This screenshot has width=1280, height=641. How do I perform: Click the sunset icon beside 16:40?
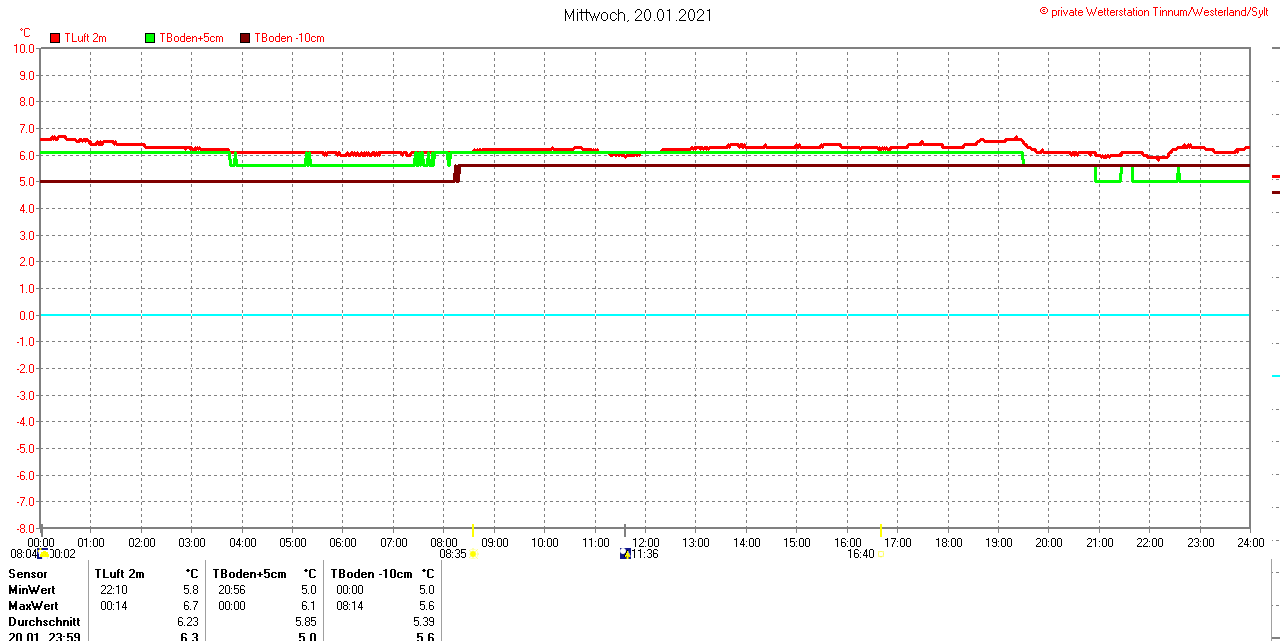[x=880, y=554]
